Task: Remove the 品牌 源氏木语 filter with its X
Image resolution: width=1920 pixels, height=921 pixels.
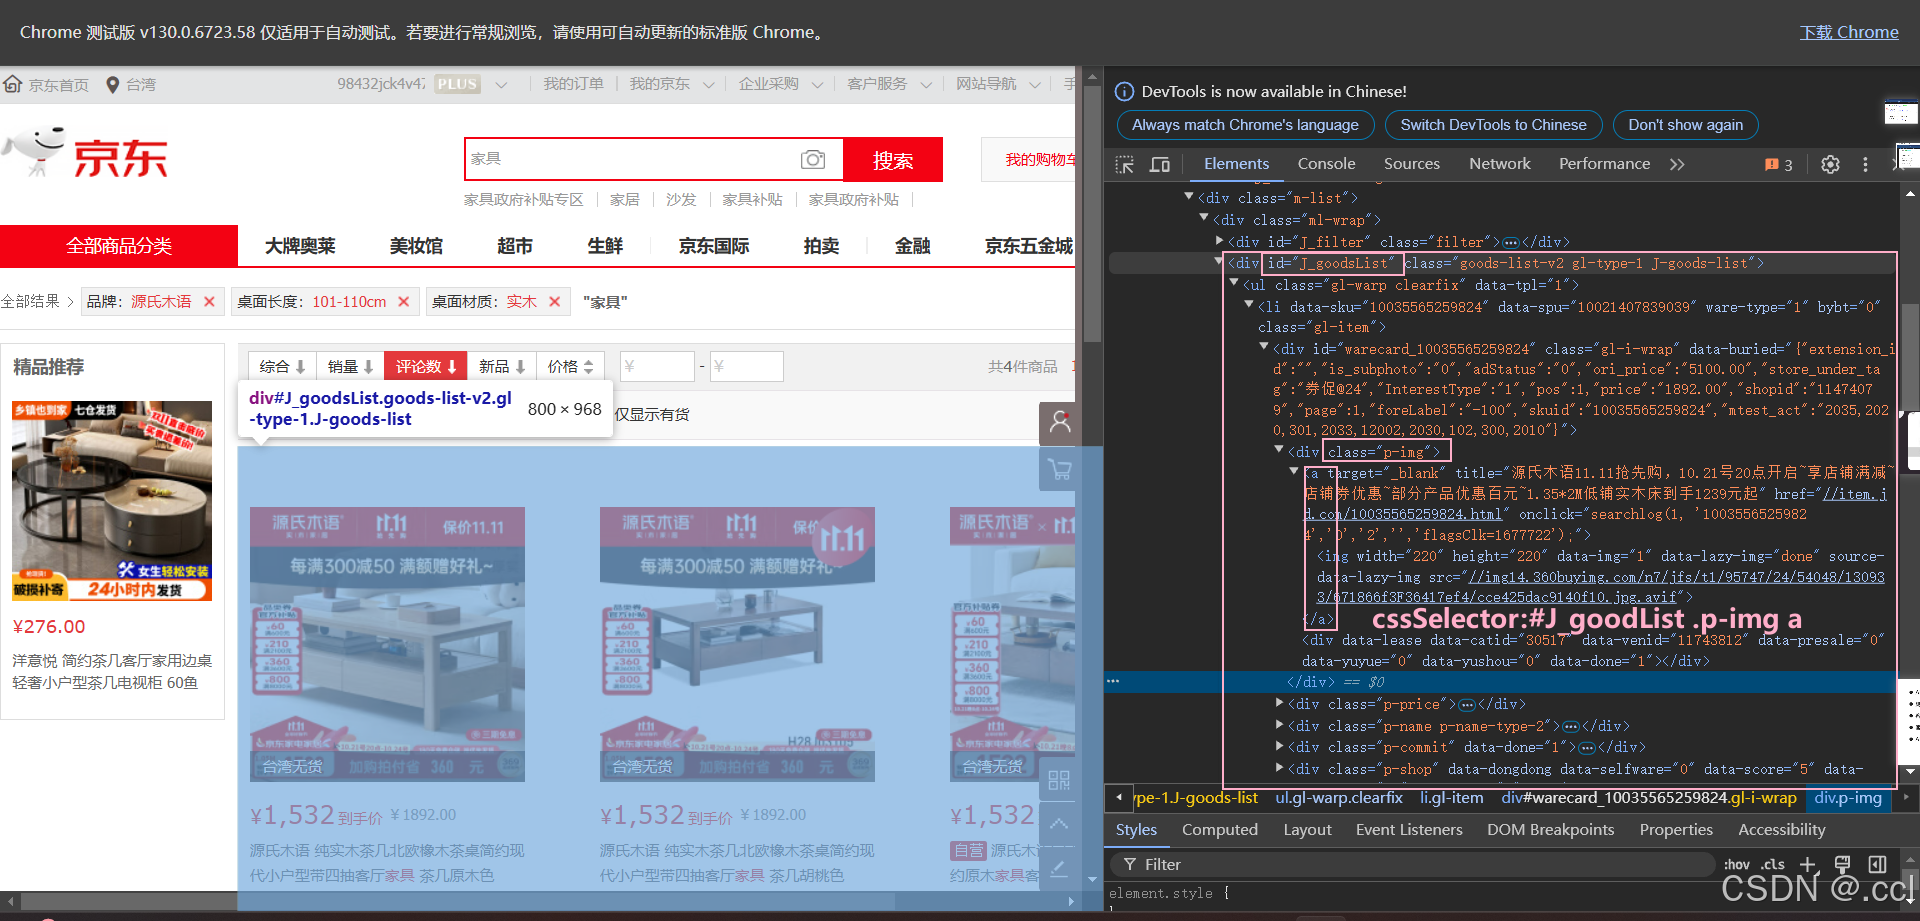Action: 209,301
